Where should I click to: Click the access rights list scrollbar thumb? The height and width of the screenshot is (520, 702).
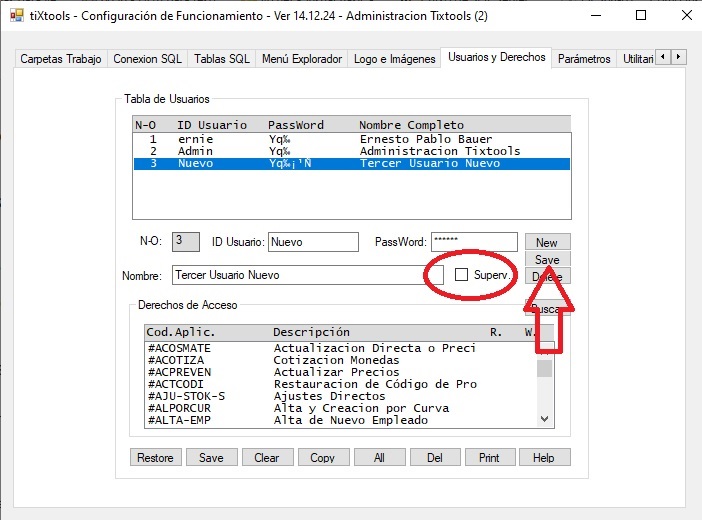tap(544, 368)
